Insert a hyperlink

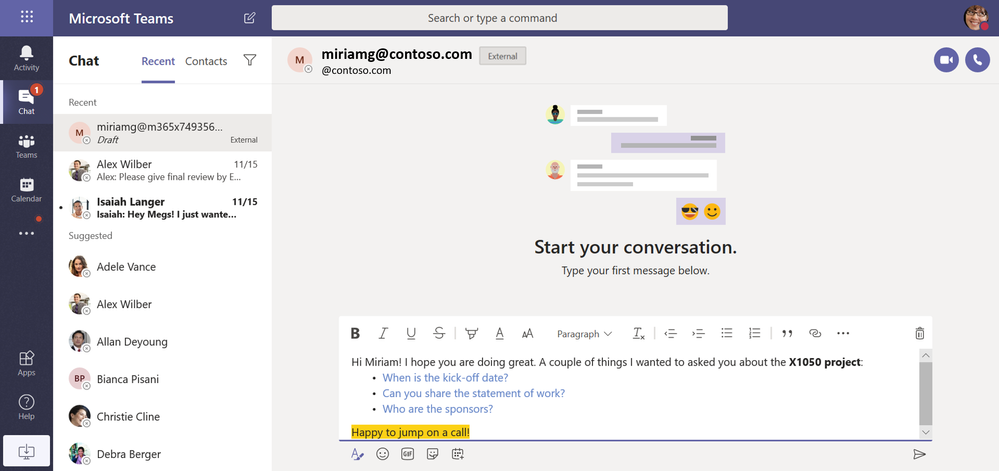click(815, 333)
